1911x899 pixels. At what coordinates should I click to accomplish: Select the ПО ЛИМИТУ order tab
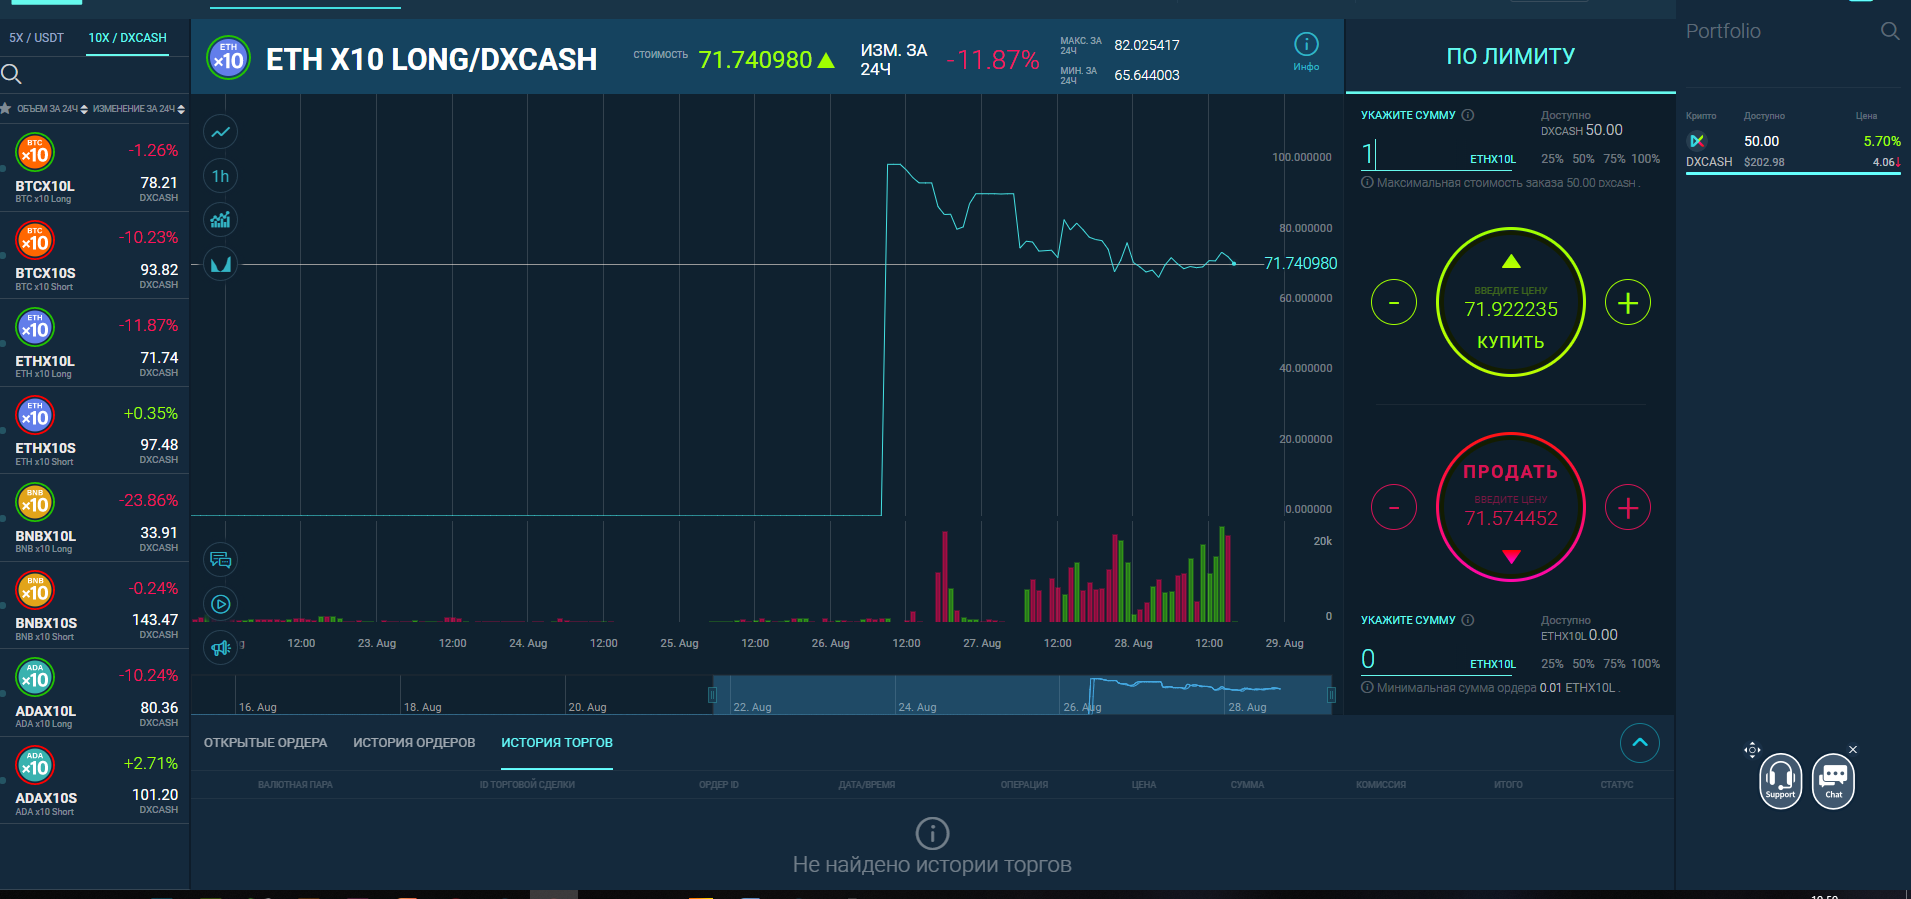1510,56
